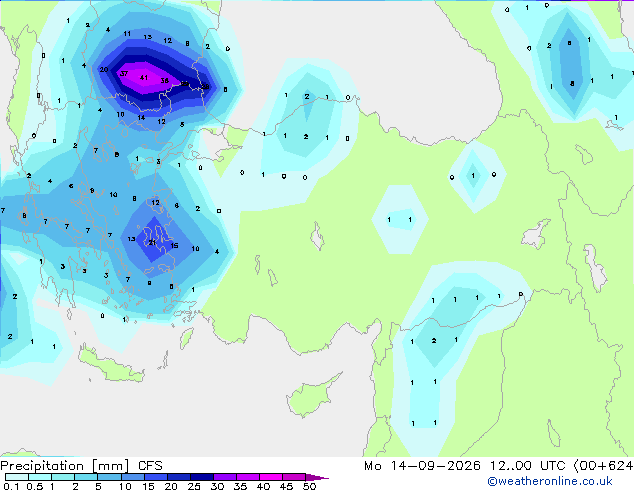
Task: Select the 30–35 mm purple legend swatch
Action: pos(225,477)
